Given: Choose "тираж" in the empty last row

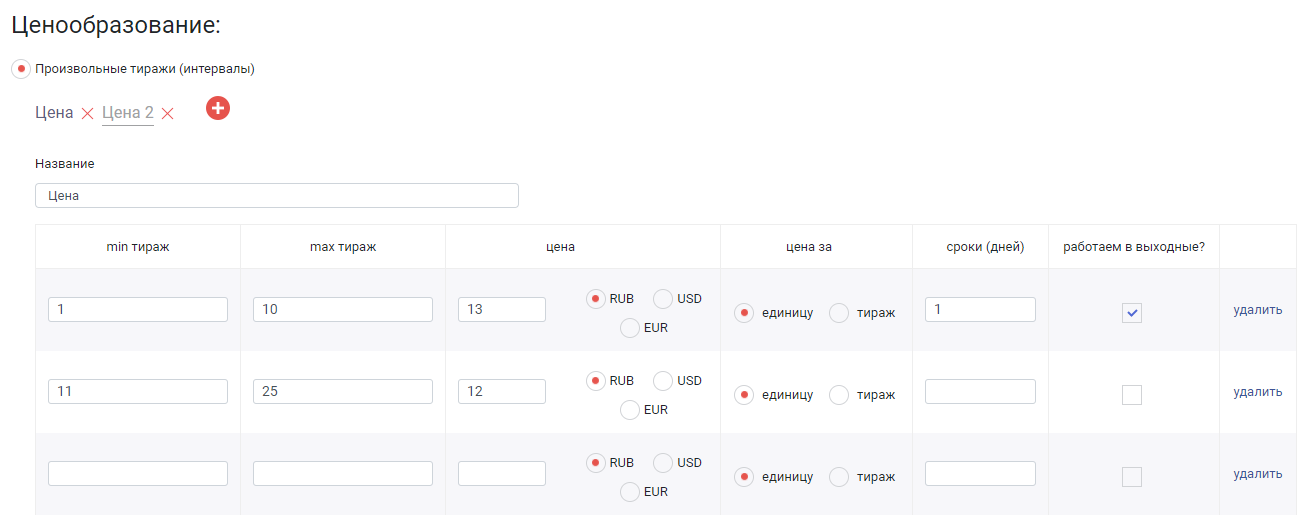Looking at the screenshot, I should coord(839,477).
